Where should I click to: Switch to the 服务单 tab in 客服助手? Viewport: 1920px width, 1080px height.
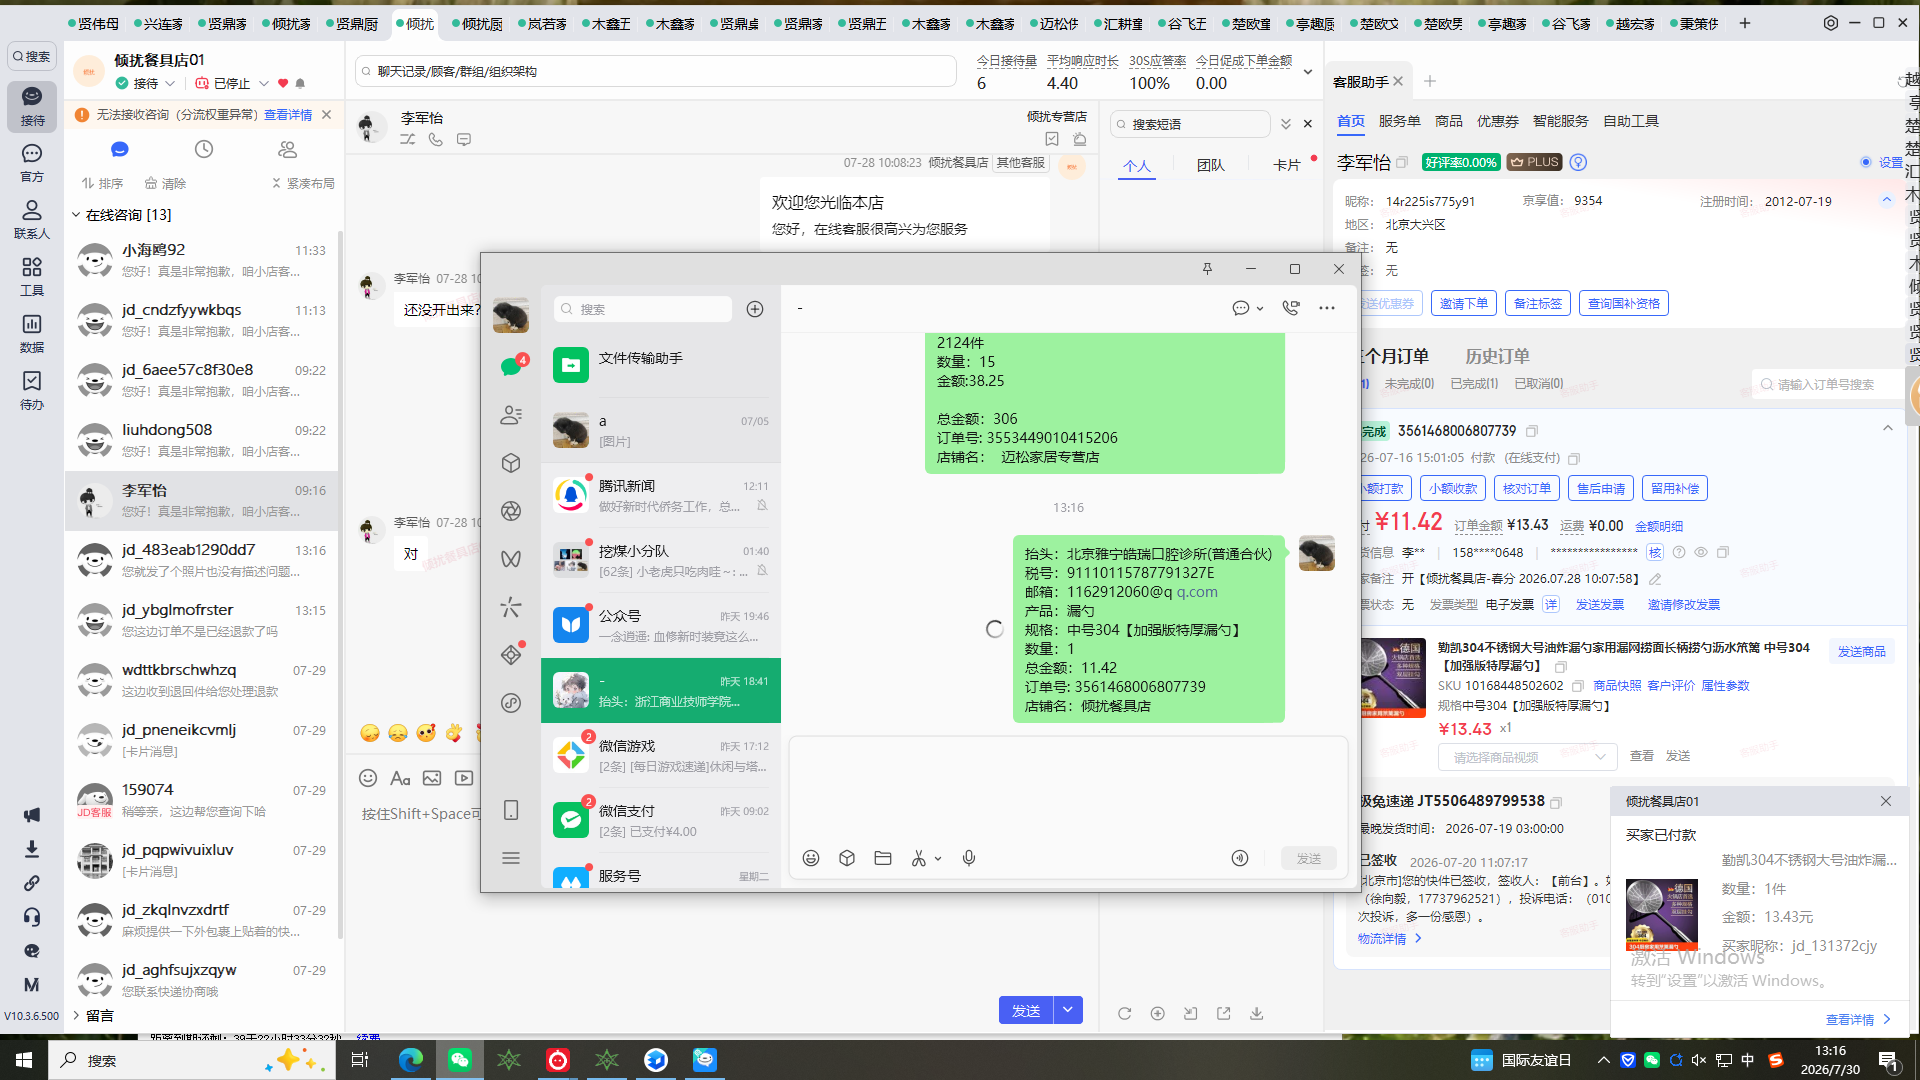click(x=1400, y=121)
